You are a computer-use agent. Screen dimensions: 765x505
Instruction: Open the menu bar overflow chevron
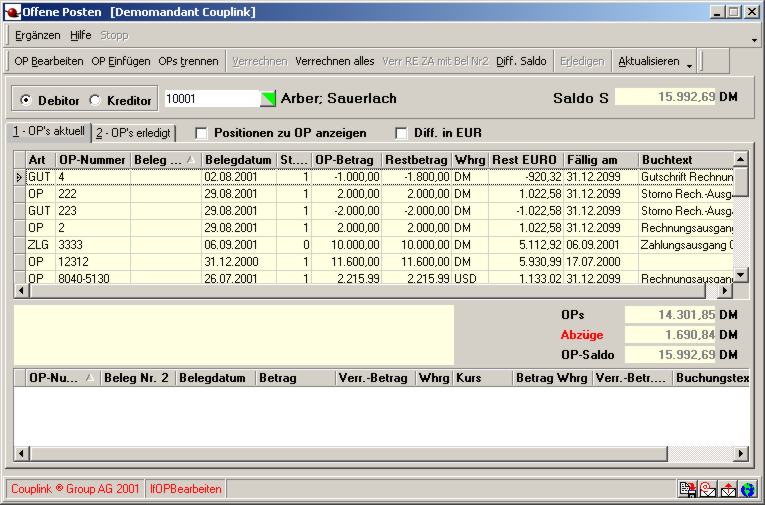pos(754,40)
